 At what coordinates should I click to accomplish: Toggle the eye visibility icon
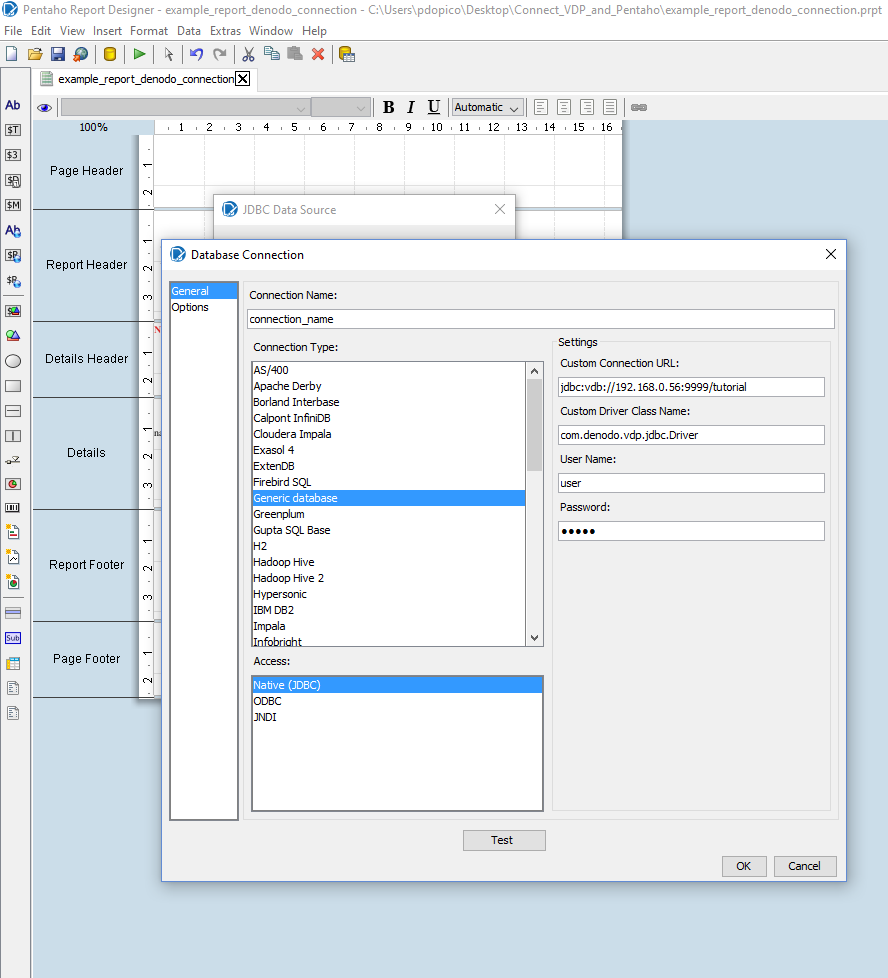44,108
